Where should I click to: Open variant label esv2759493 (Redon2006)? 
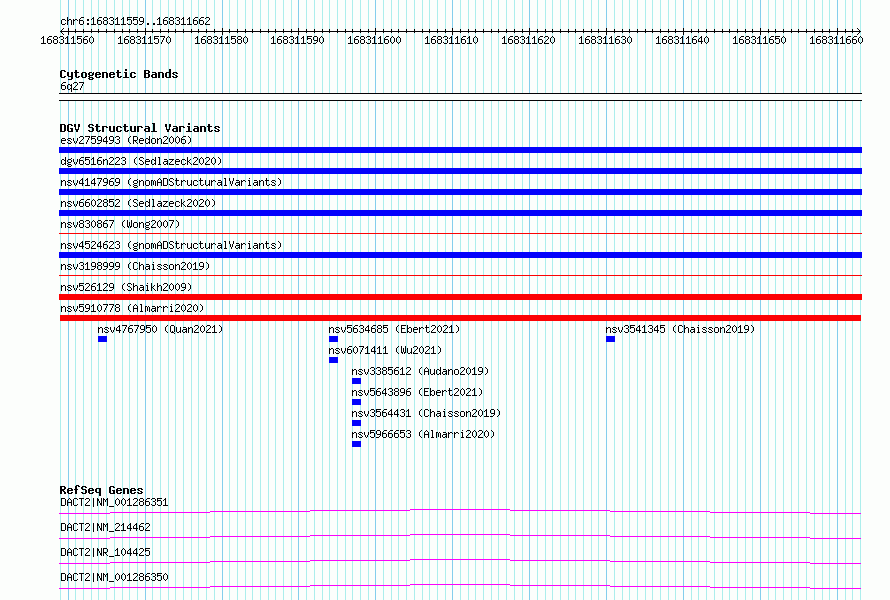click(x=126, y=140)
